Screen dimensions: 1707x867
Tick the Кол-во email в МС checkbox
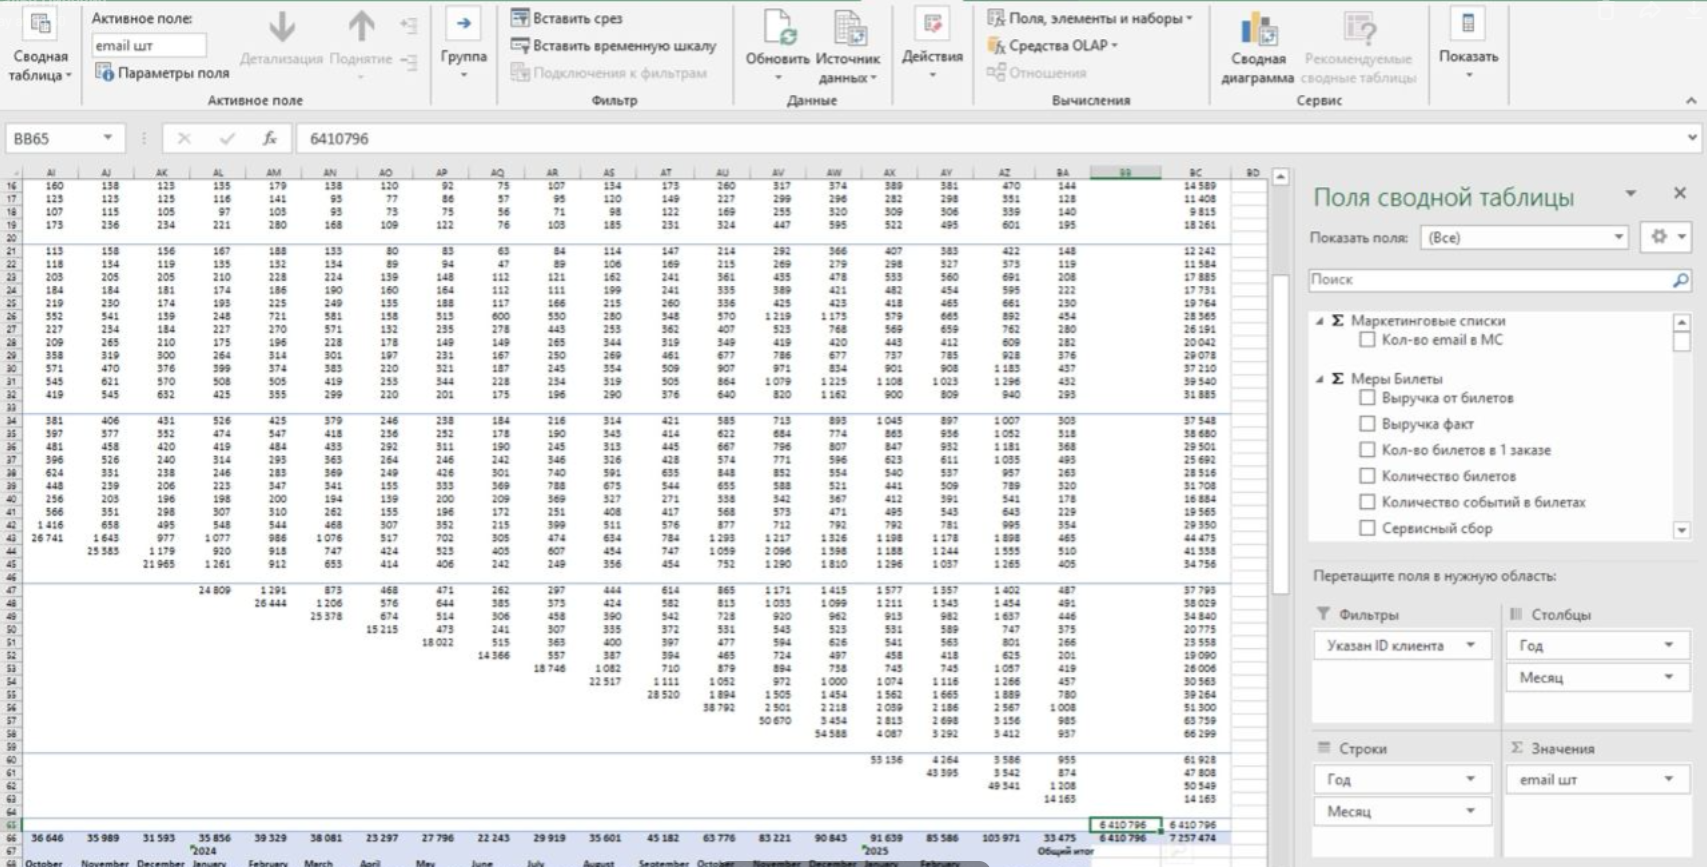1367,340
